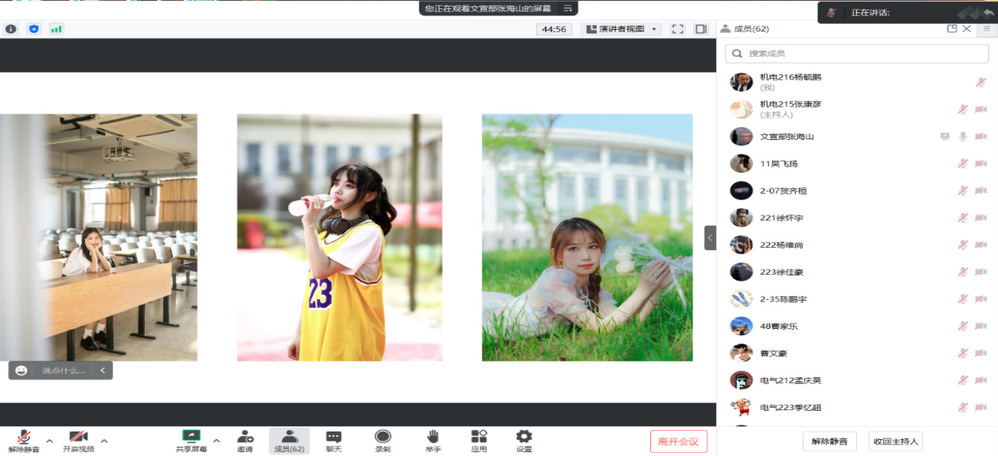
Task: Open the 演讲者视图 view dropdown
Action: click(622, 29)
